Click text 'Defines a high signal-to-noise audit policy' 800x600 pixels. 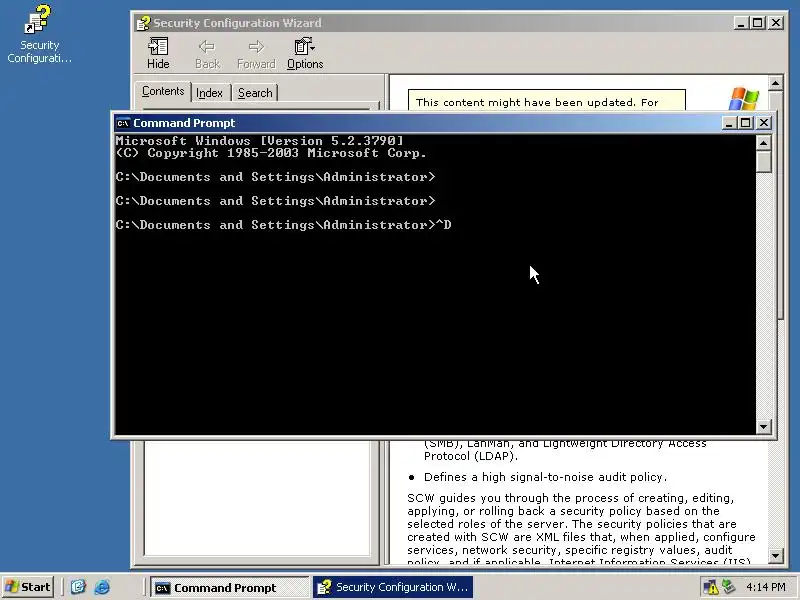(x=545, y=477)
